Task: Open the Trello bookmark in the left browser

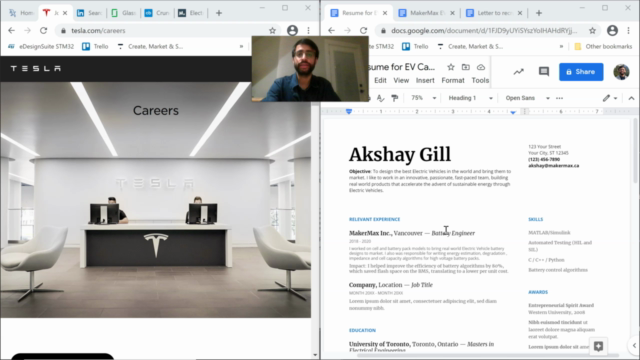Action: tap(96, 47)
